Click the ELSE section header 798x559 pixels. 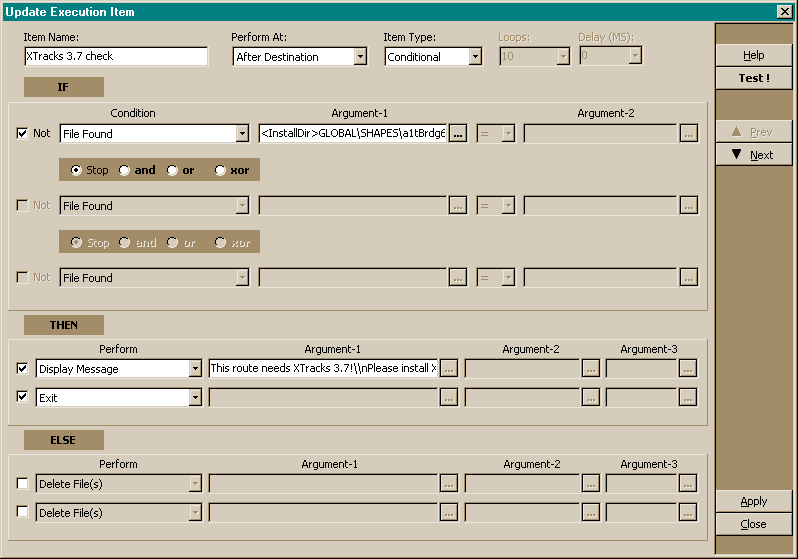pyautogui.click(x=64, y=440)
